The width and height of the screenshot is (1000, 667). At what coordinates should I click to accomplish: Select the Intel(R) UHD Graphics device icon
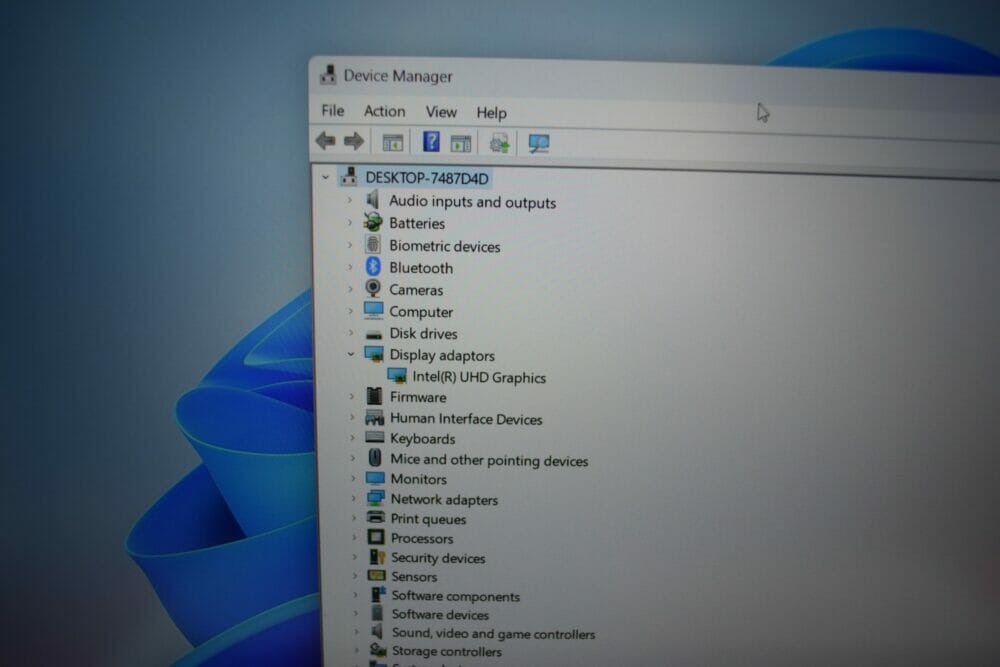[397, 376]
